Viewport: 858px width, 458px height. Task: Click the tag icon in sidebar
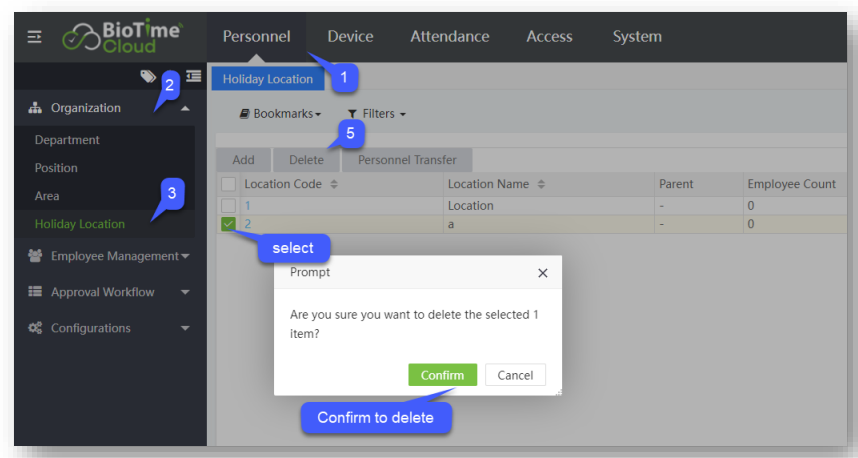click(x=148, y=75)
